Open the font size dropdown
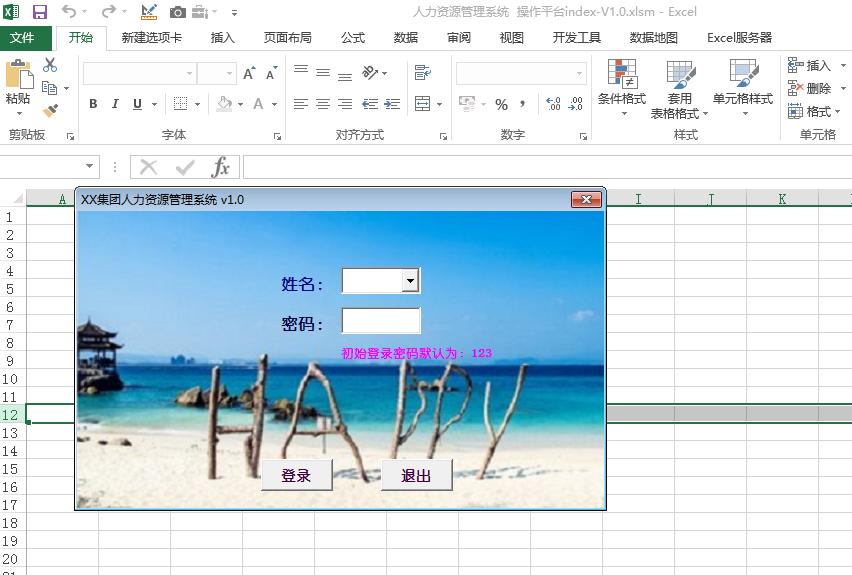 click(x=229, y=73)
